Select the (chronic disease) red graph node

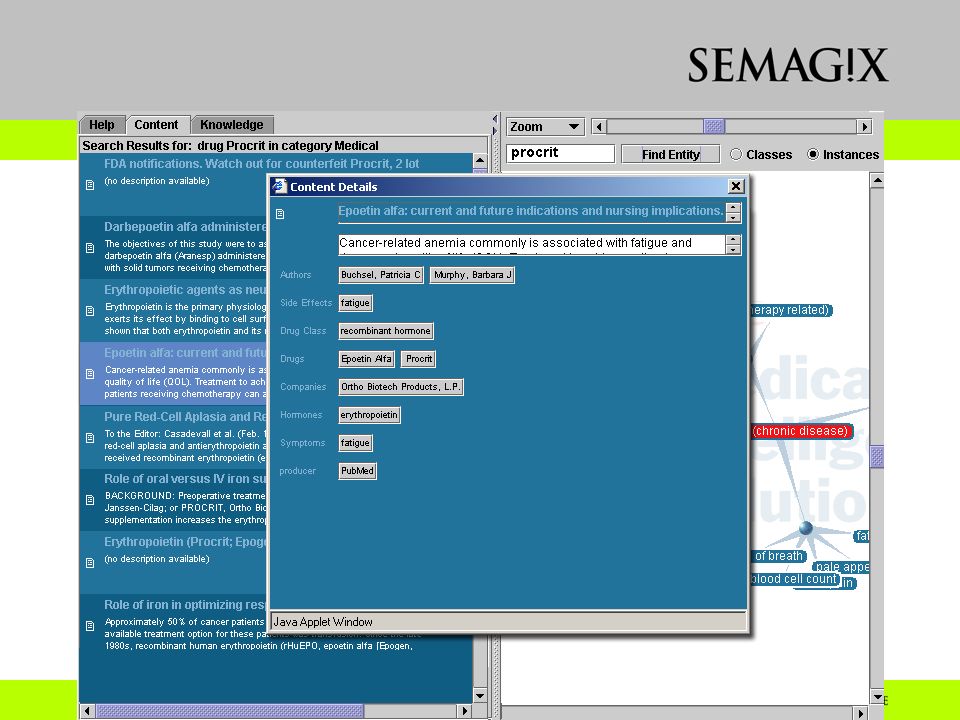click(x=801, y=431)
